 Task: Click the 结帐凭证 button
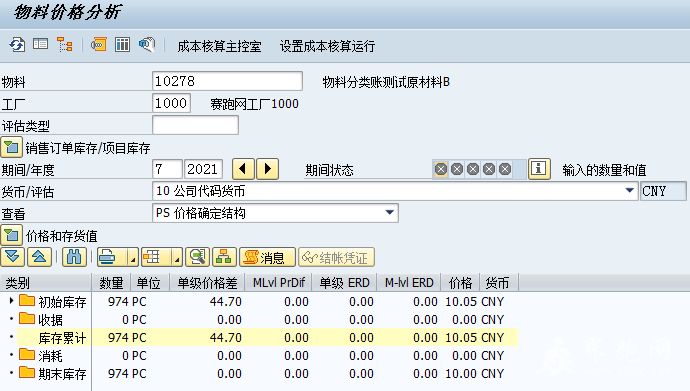(x=336, y=257)
